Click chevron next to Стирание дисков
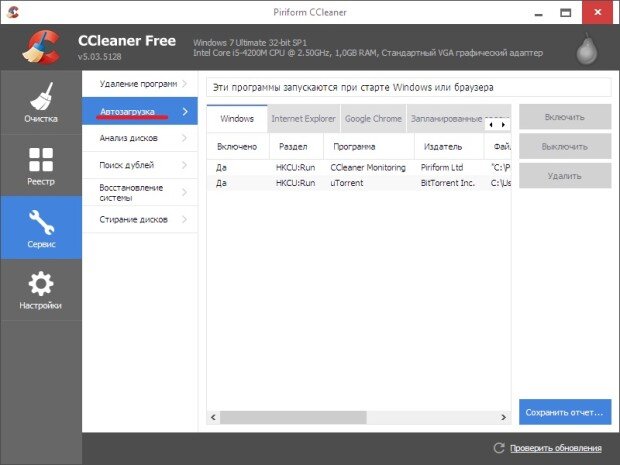This screenshot has width=620, height=465. click(185, 219)
